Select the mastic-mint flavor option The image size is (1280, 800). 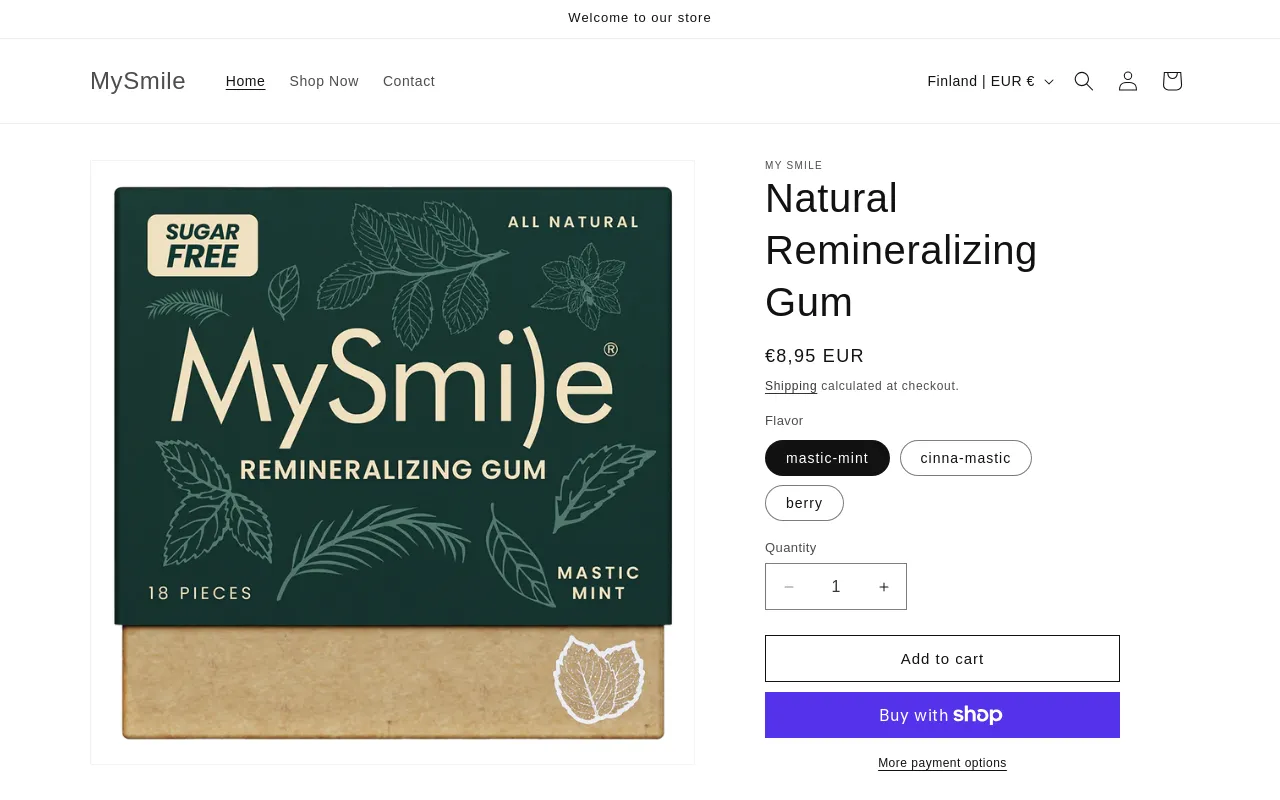pos(827,458)
